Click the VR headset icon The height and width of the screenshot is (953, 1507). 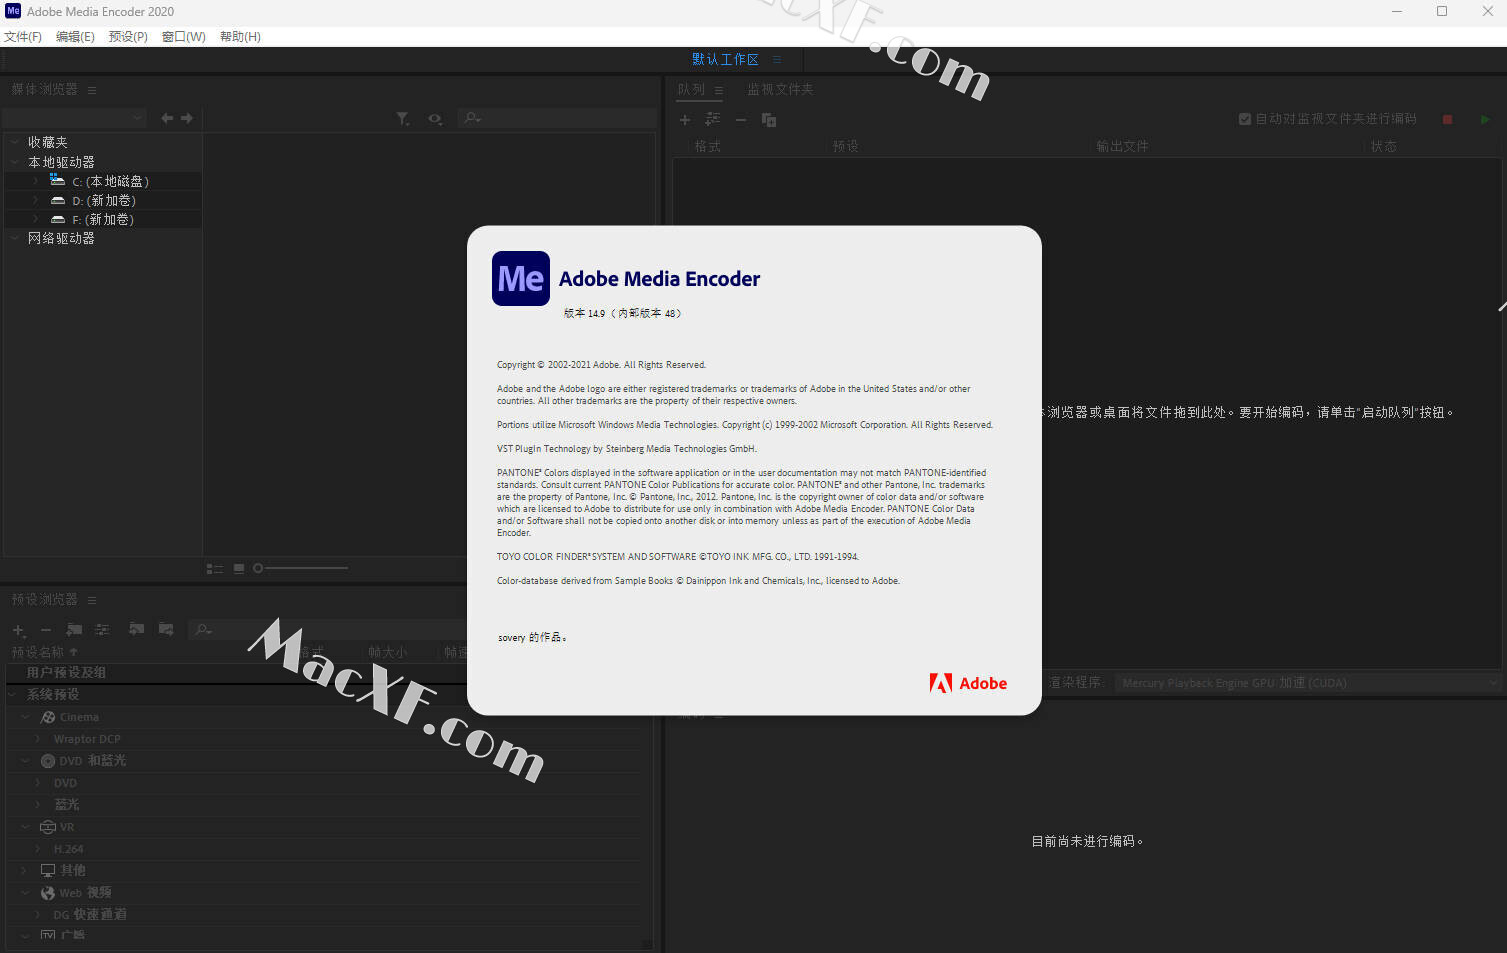pos(47,827)
